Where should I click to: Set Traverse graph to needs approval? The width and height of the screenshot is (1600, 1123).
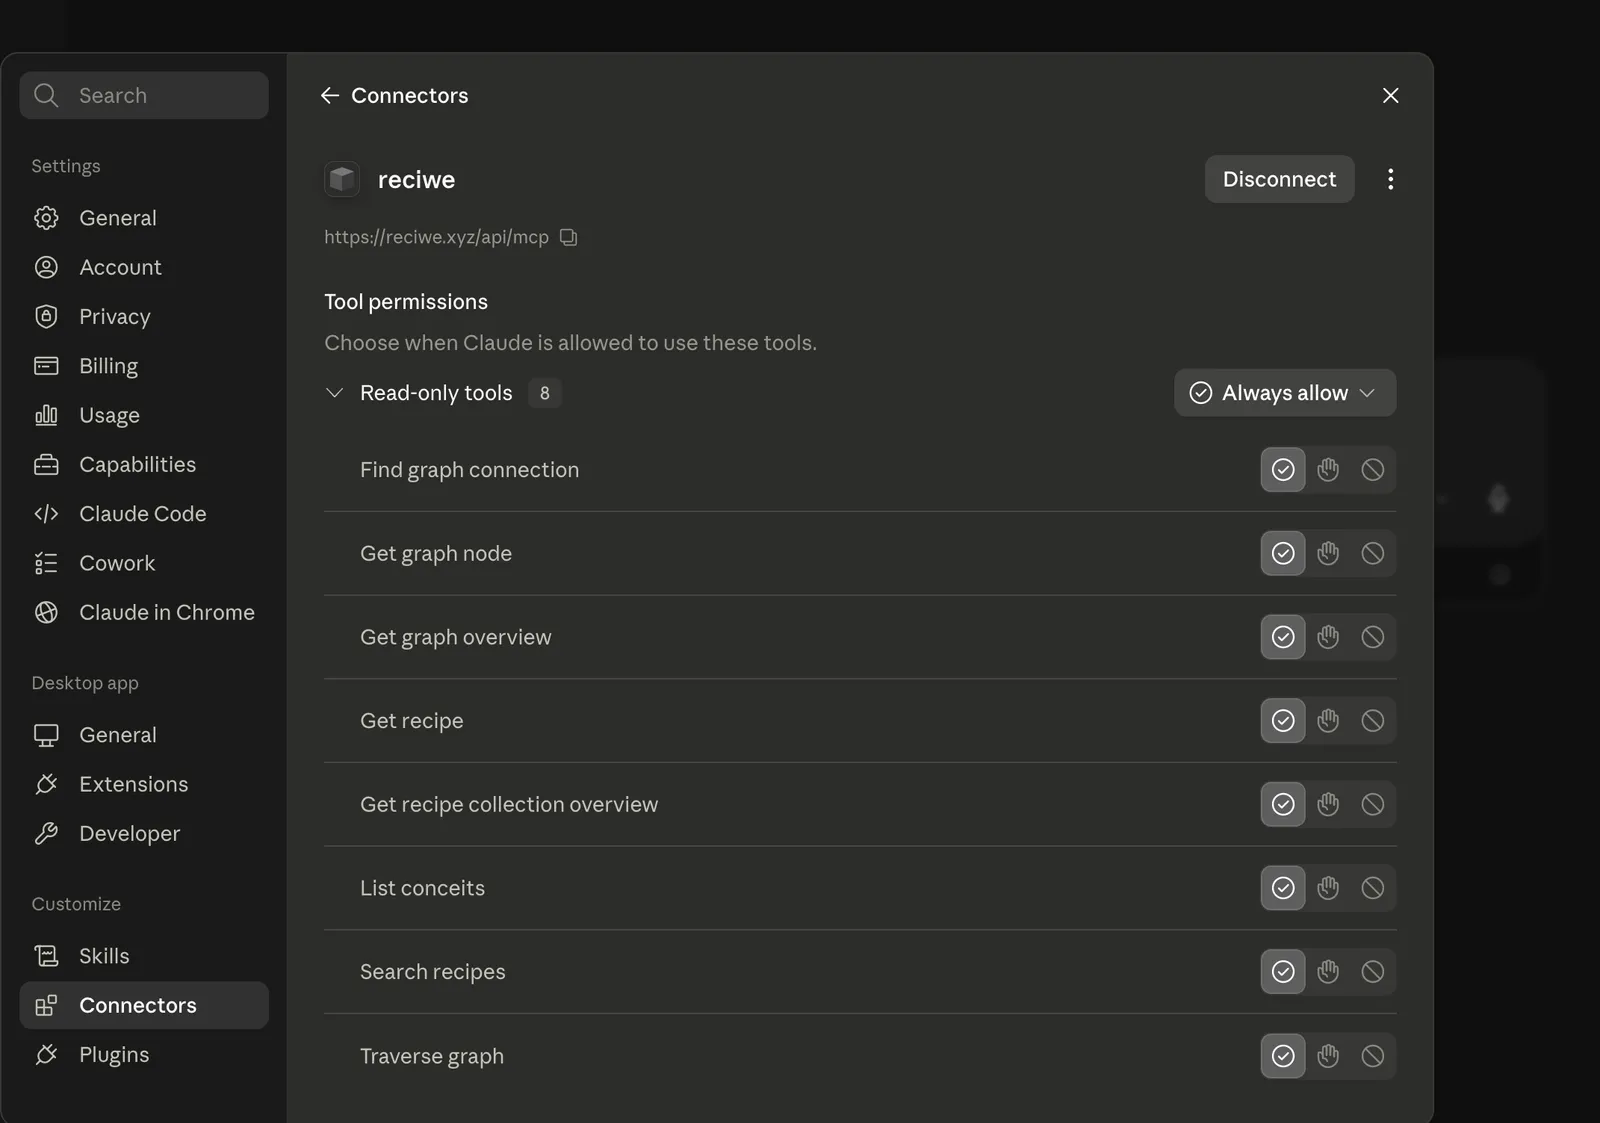(x=1328, y=1056)
